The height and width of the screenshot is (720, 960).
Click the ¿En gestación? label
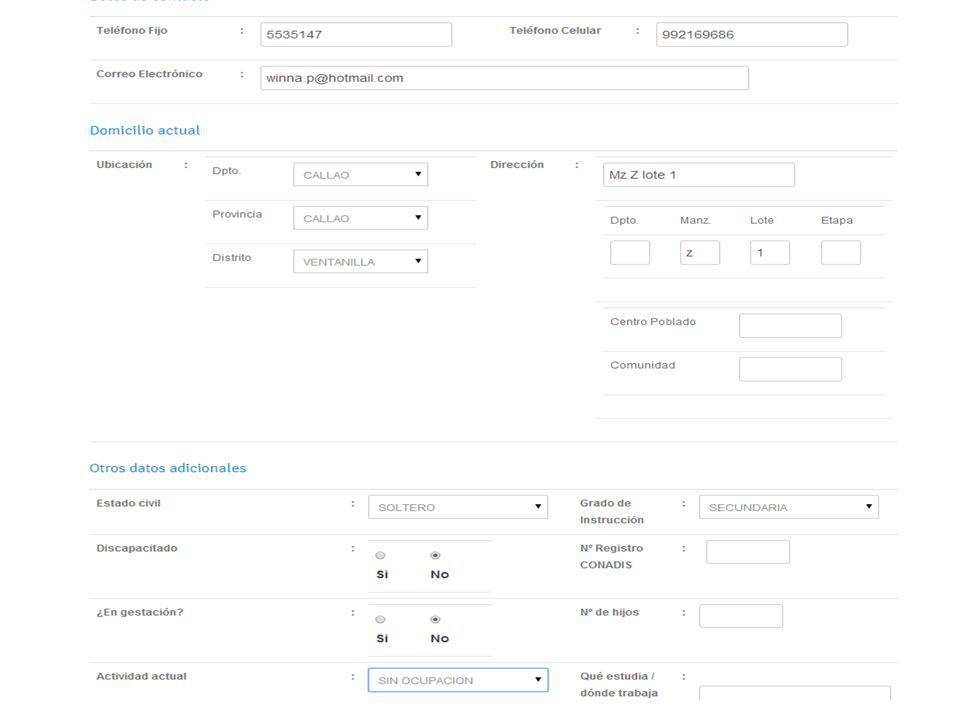pos(140,612)
